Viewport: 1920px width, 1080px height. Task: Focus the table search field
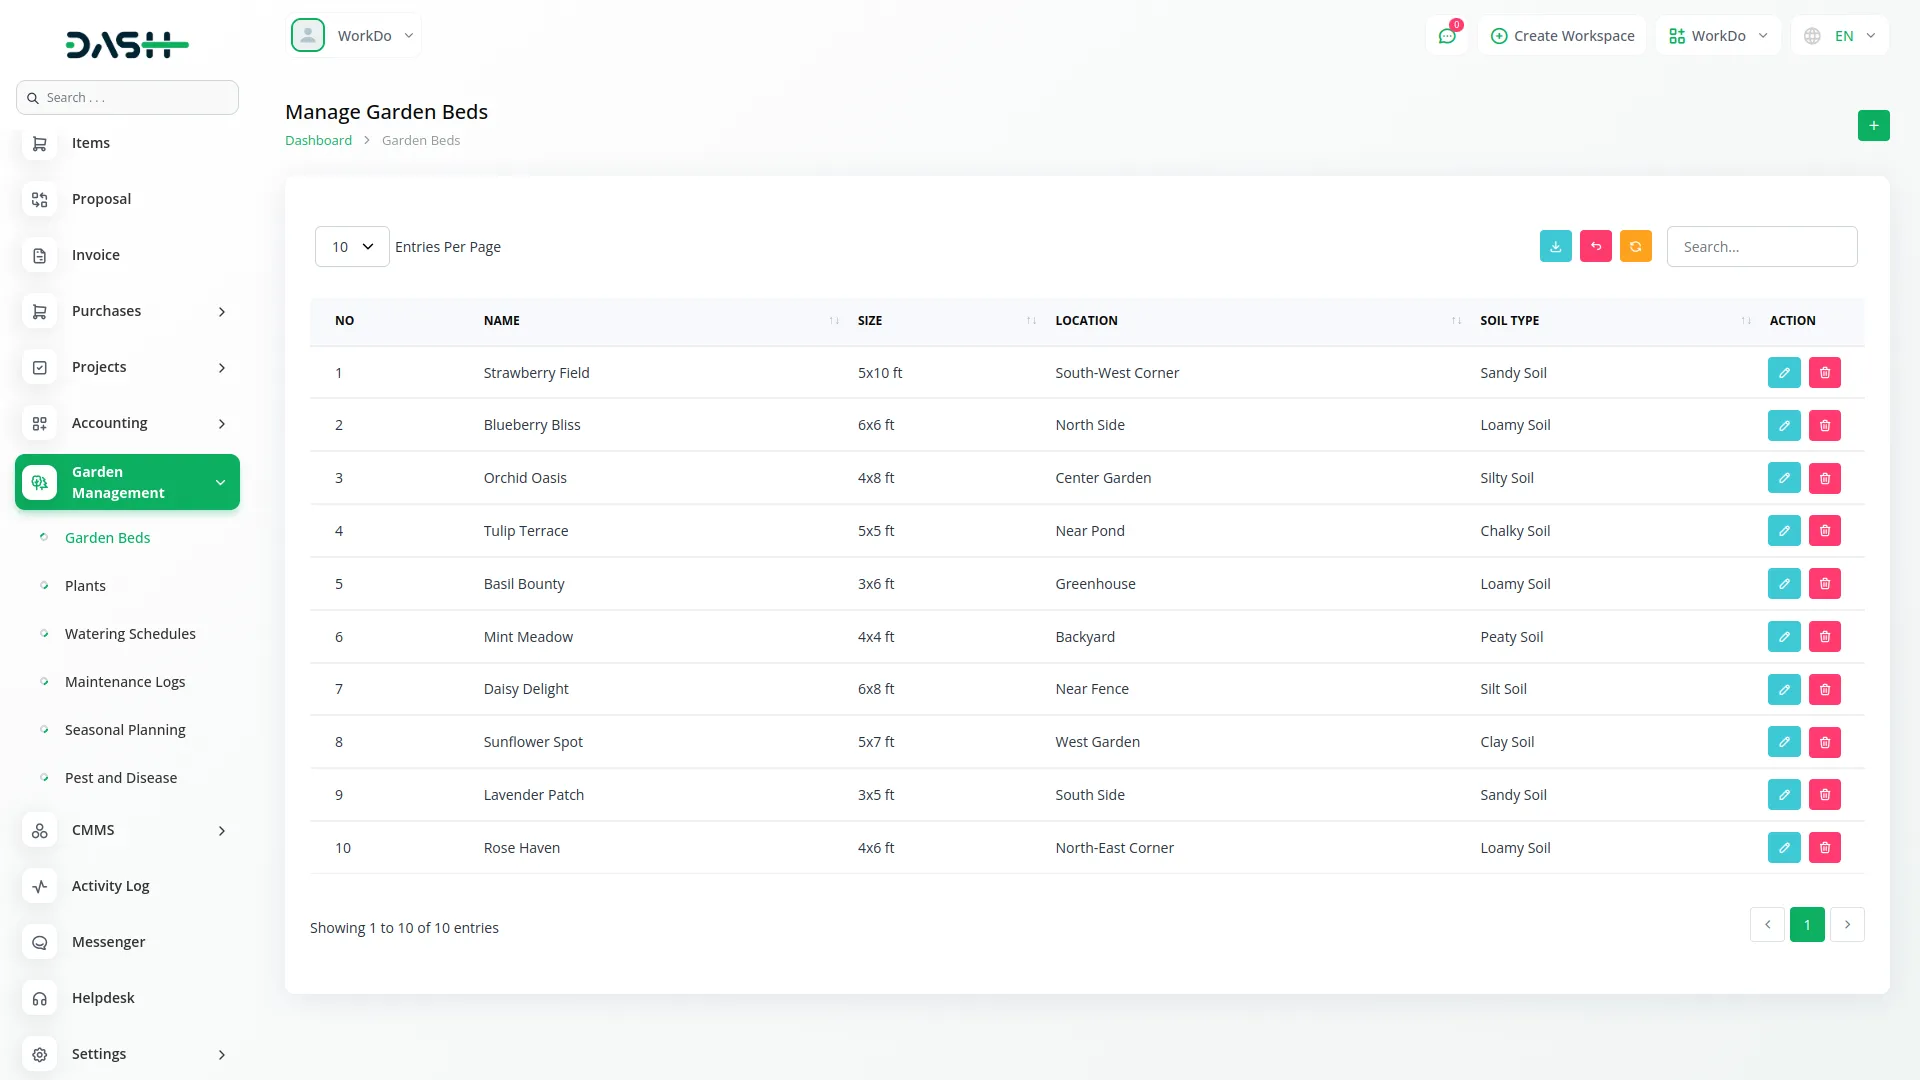click(x=1761, y=247)
